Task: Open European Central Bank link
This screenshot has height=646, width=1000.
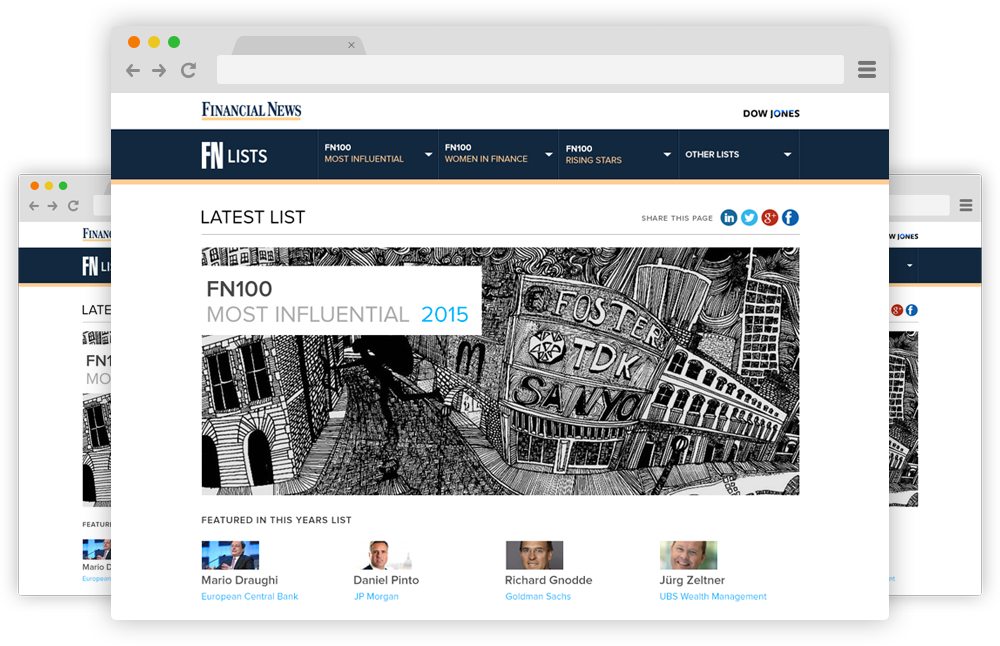Action: [x=250, y=596]
